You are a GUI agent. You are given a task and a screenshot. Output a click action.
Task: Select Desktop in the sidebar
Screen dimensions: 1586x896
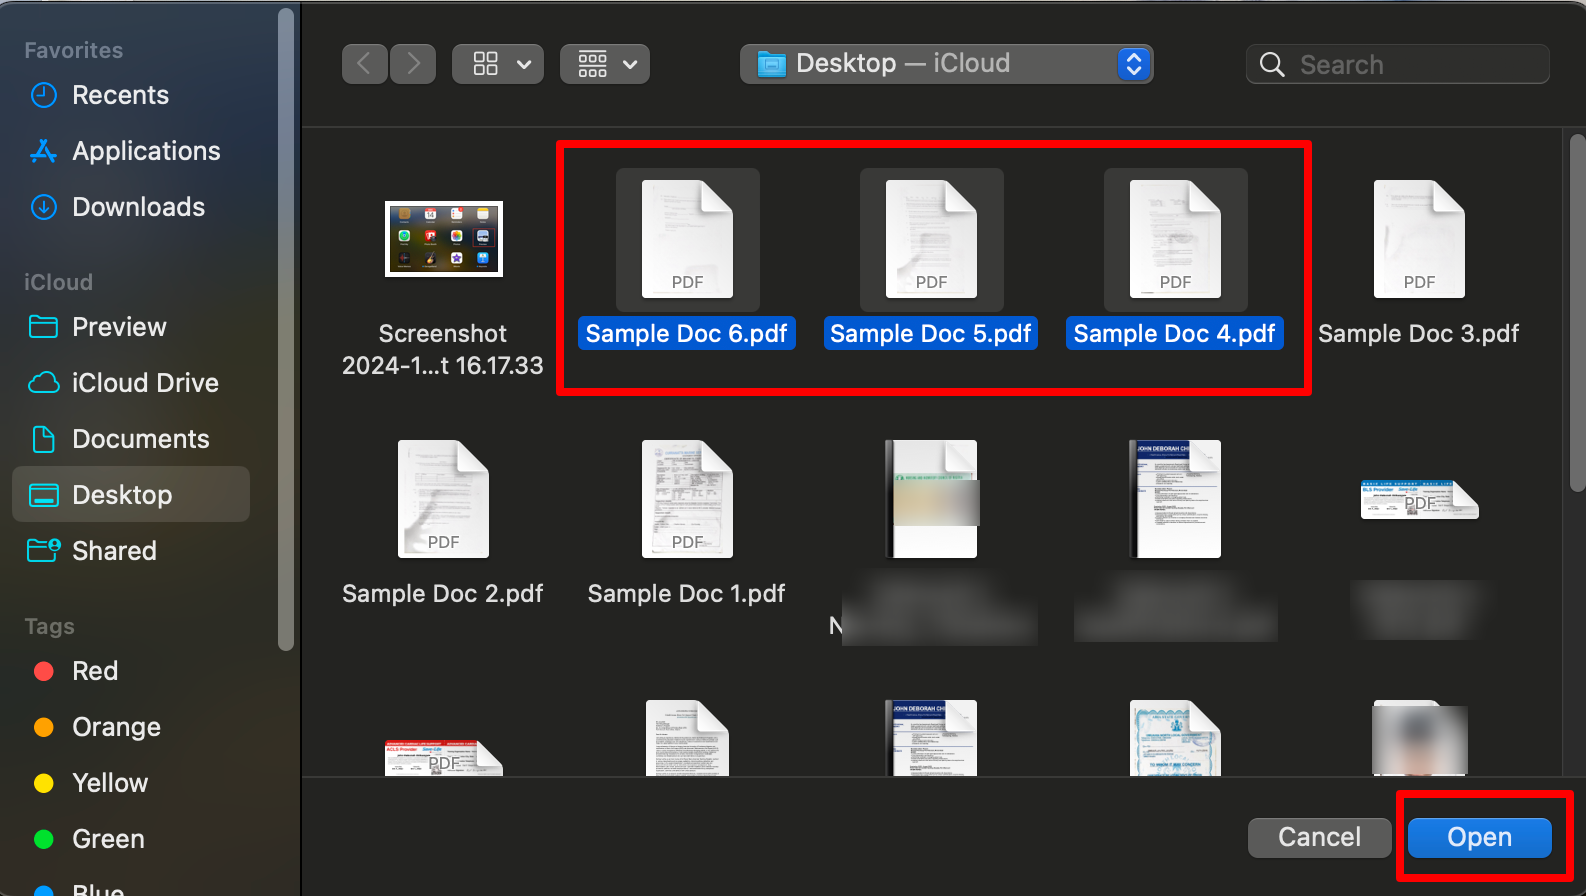131,494
